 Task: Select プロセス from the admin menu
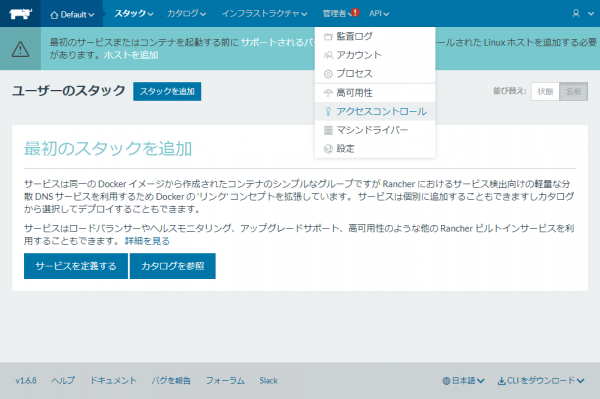point(375,73)
